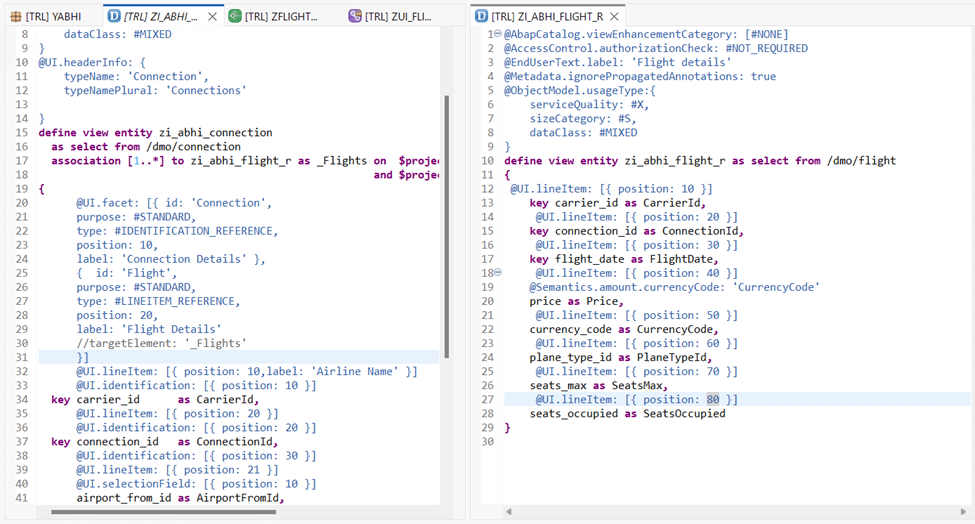The width and height of the screenshot is (975, 524).
Task: Click the ZFLIGHT tab's green icon
Action: click(x=235, y=17)
